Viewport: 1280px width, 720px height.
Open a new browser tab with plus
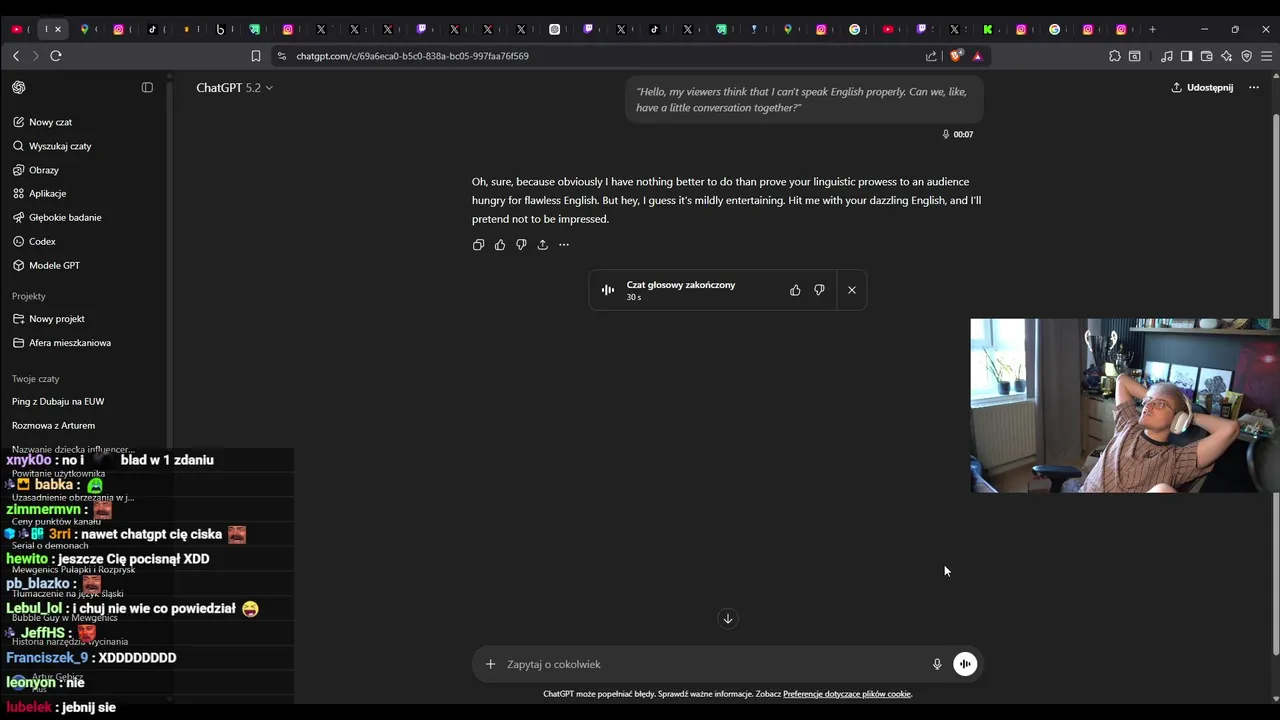(x=1152, y=29)
